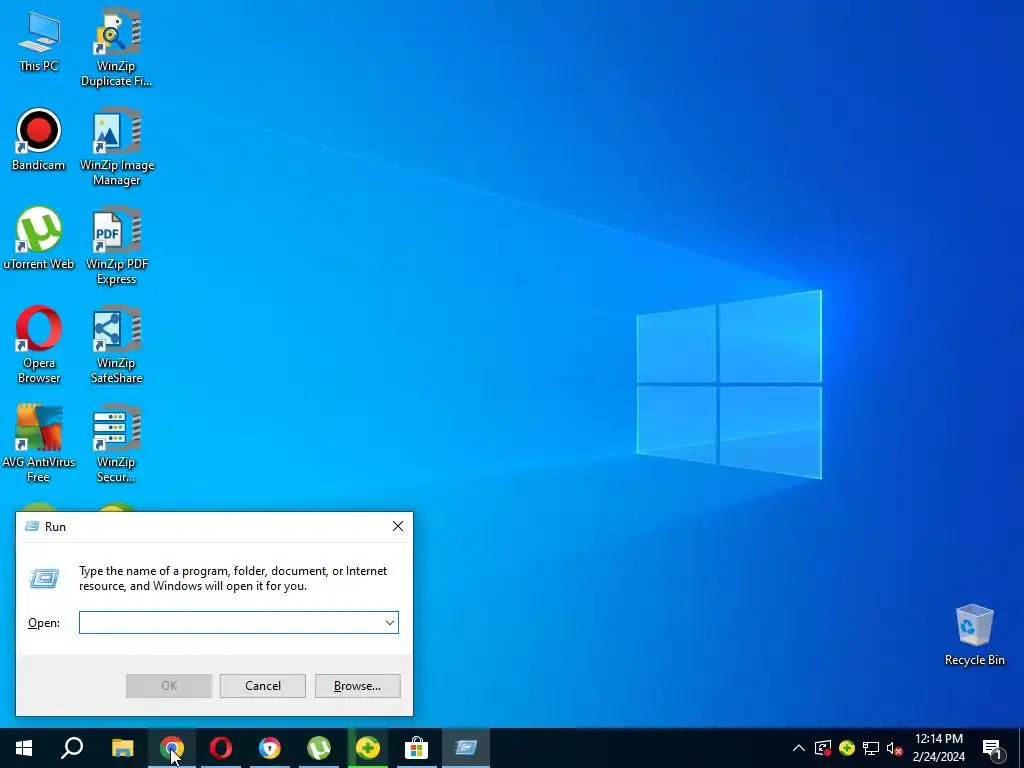Launch uTorrent Web desktop shortcut
The height and width of the screenshot is (768, 1024).
tap(39, 239)
